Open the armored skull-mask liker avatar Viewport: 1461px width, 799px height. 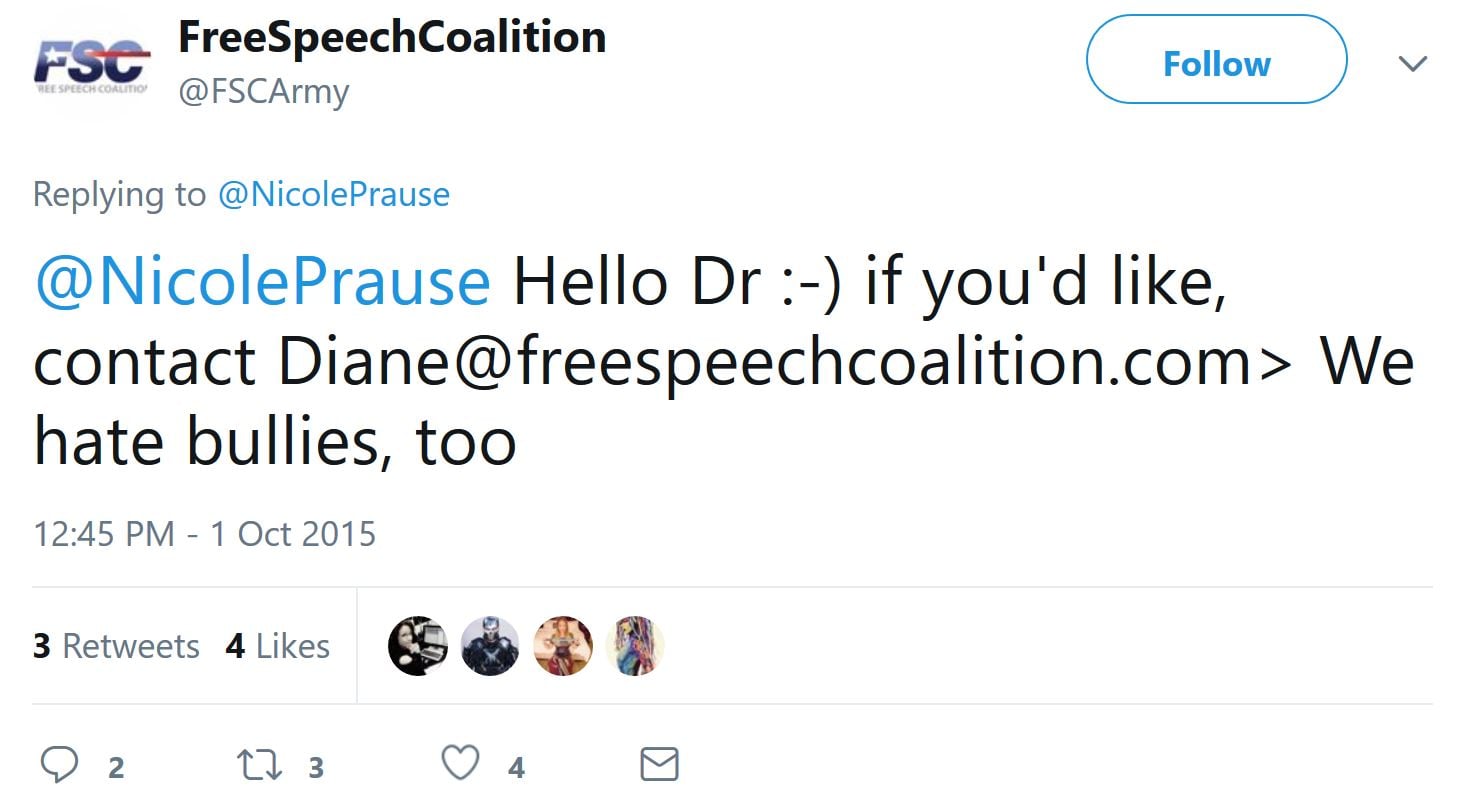[x=490, y=646]
